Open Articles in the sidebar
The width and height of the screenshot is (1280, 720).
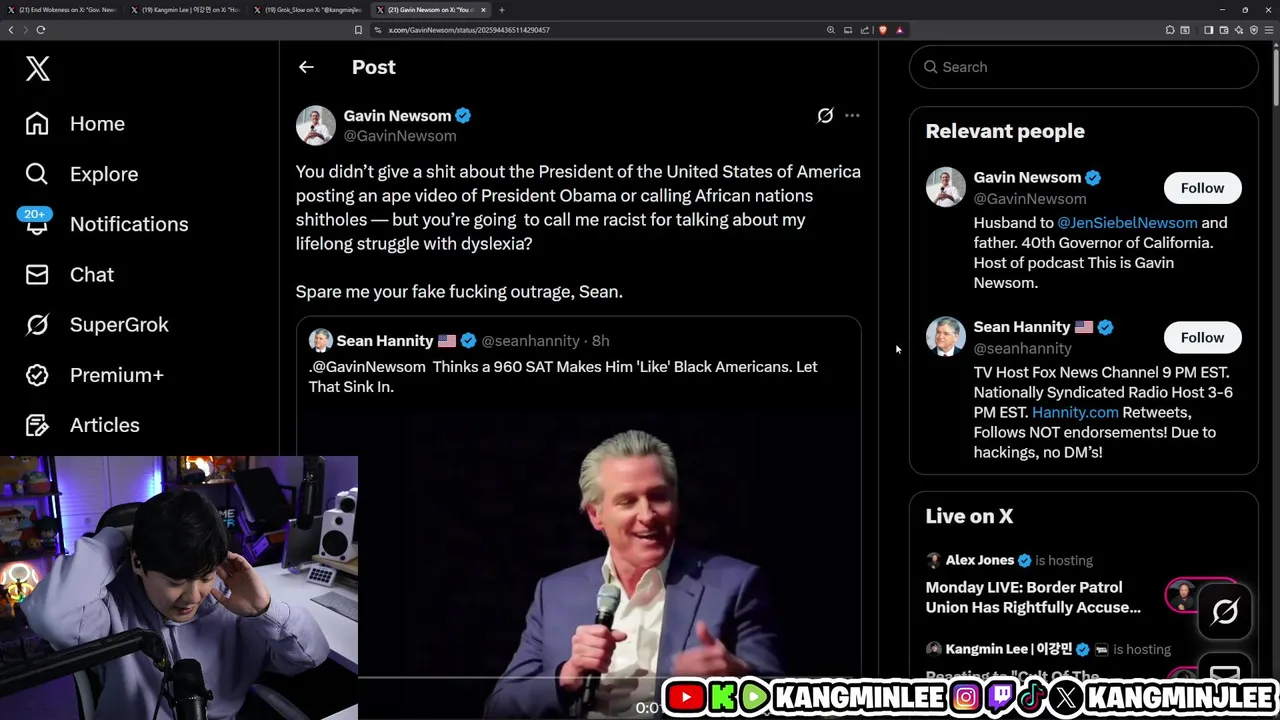tap(82, 425)
